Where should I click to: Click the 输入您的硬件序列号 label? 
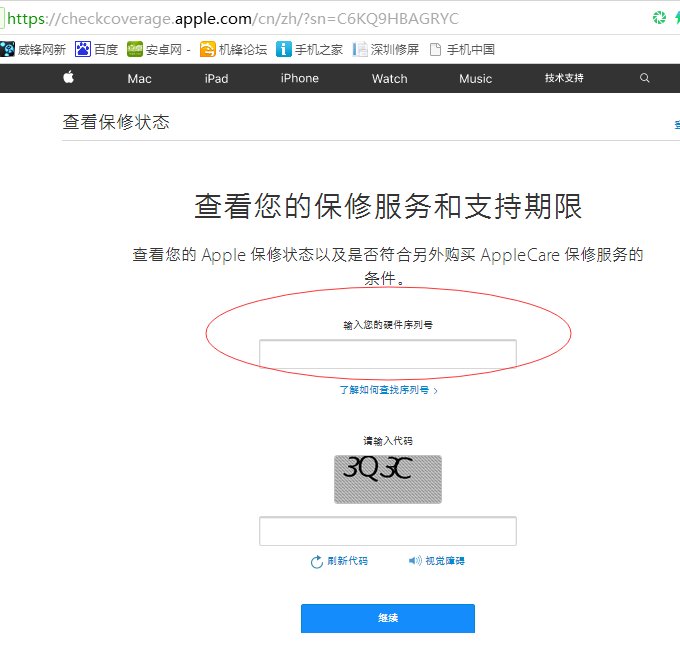(388, 324)
